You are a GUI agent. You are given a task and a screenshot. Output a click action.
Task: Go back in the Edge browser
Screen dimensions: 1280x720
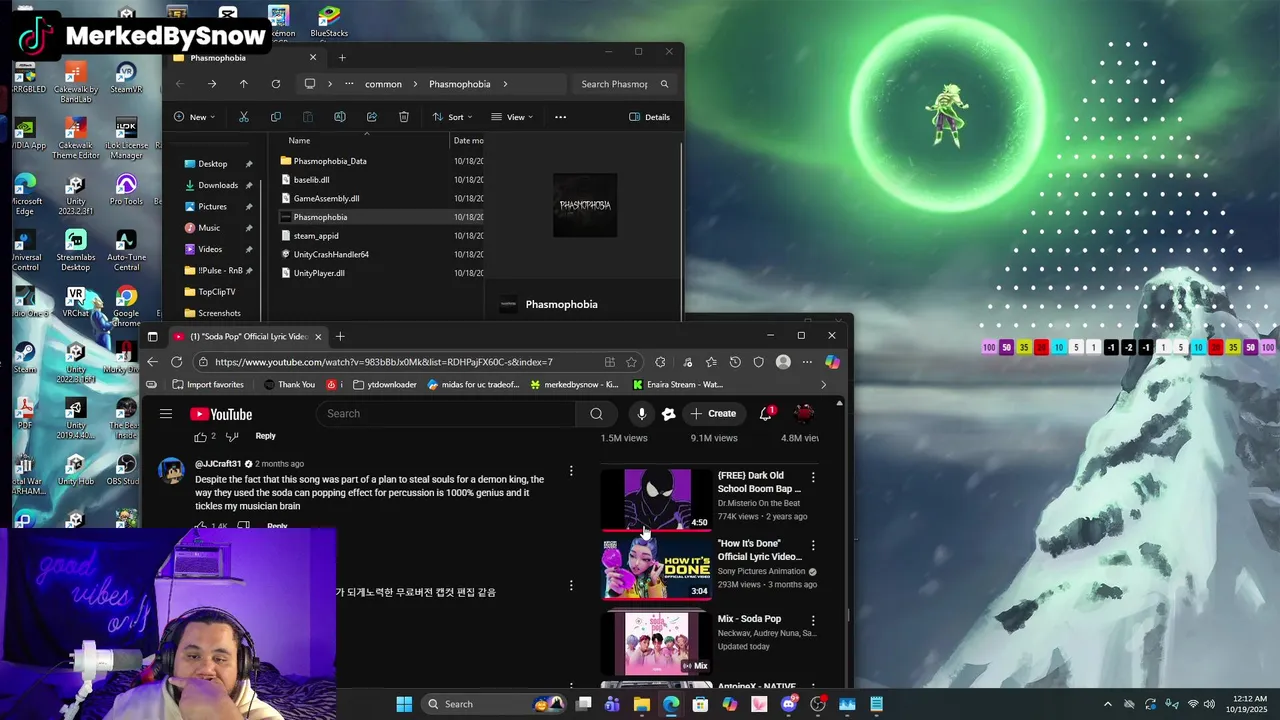click(x=152, y=362)
